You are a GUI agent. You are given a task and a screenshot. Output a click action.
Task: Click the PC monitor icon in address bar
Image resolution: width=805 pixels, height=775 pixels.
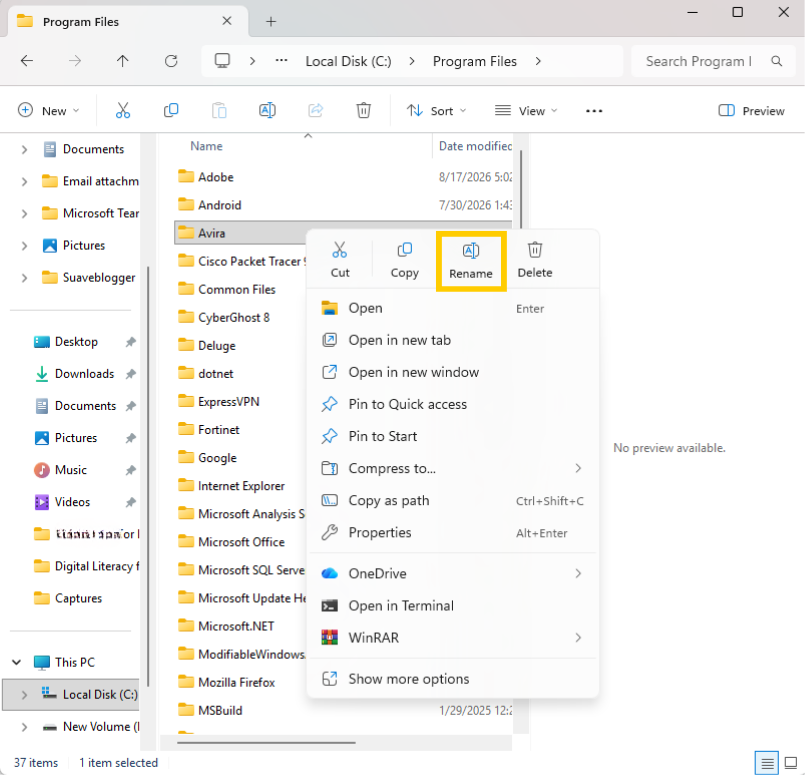tap(222, 61)
